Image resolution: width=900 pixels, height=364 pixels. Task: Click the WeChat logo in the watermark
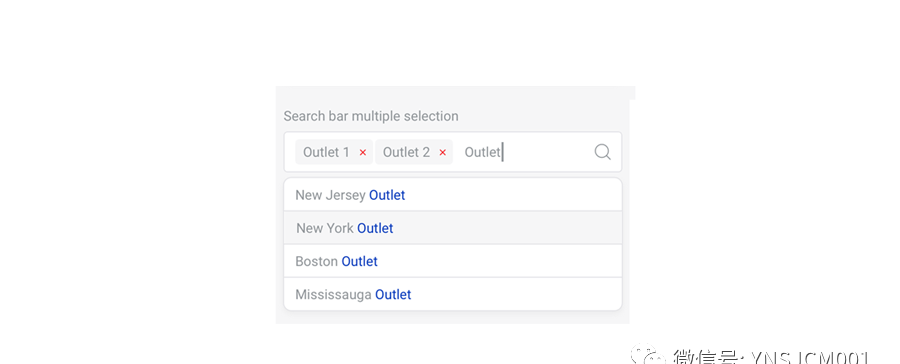point(647,356)
